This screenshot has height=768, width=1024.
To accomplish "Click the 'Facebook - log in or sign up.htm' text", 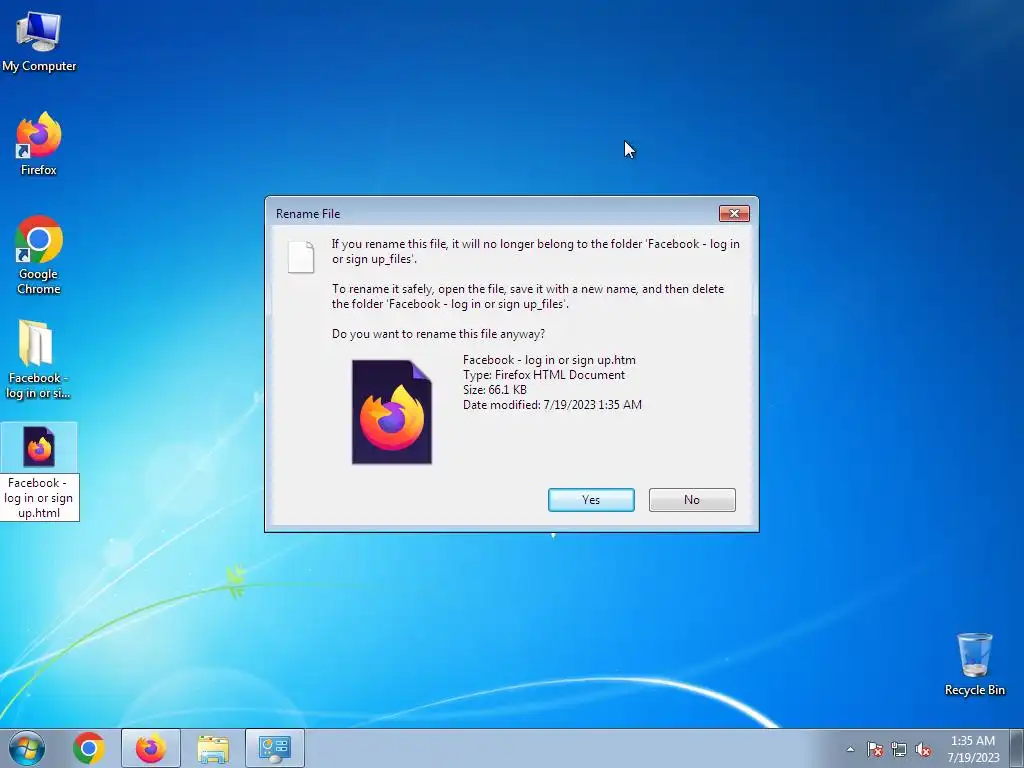I will click(x=549, y=360).
